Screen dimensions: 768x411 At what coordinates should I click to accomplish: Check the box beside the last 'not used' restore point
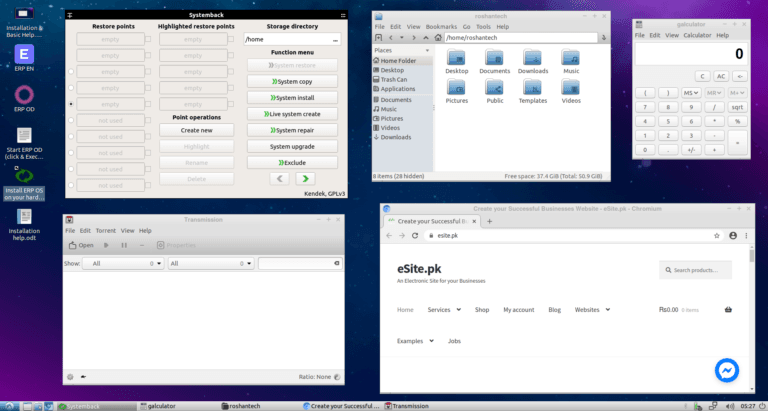148,185
